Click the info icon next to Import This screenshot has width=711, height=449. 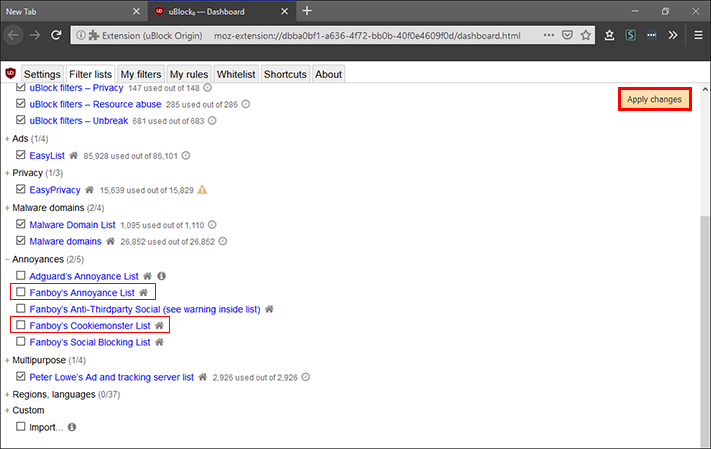pos(72,427)
